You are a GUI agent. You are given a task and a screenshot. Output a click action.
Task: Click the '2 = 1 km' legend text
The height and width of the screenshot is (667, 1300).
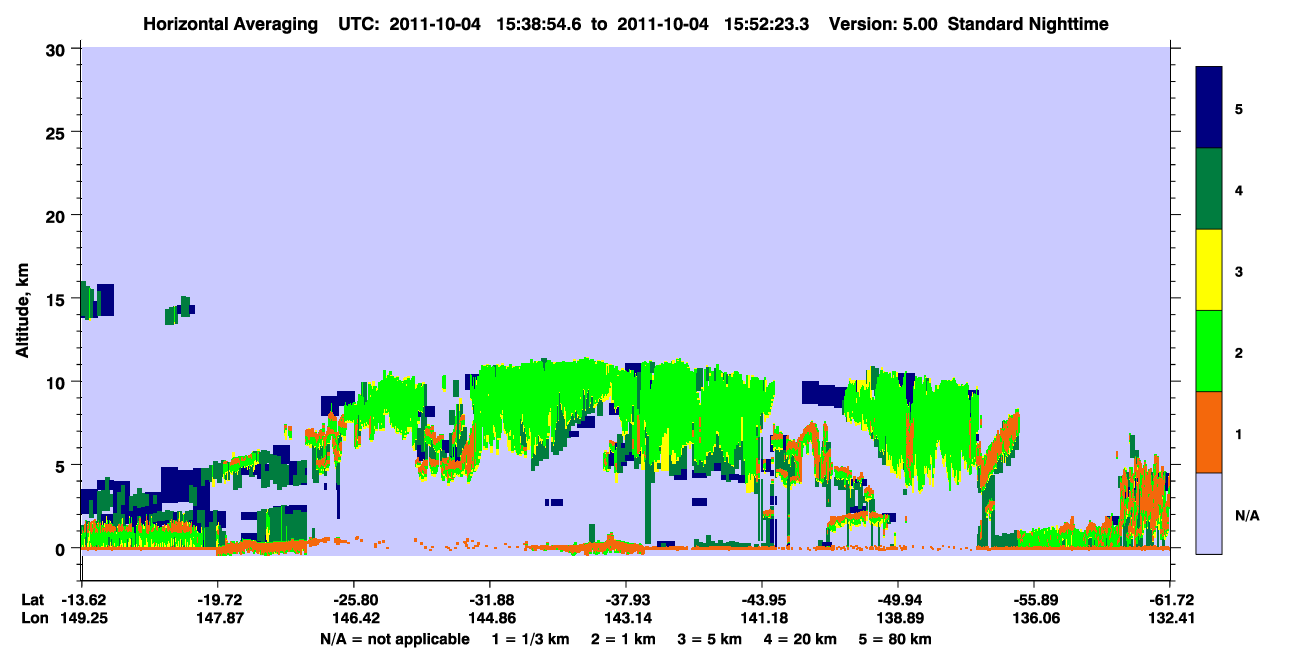[x=624, y=638]
